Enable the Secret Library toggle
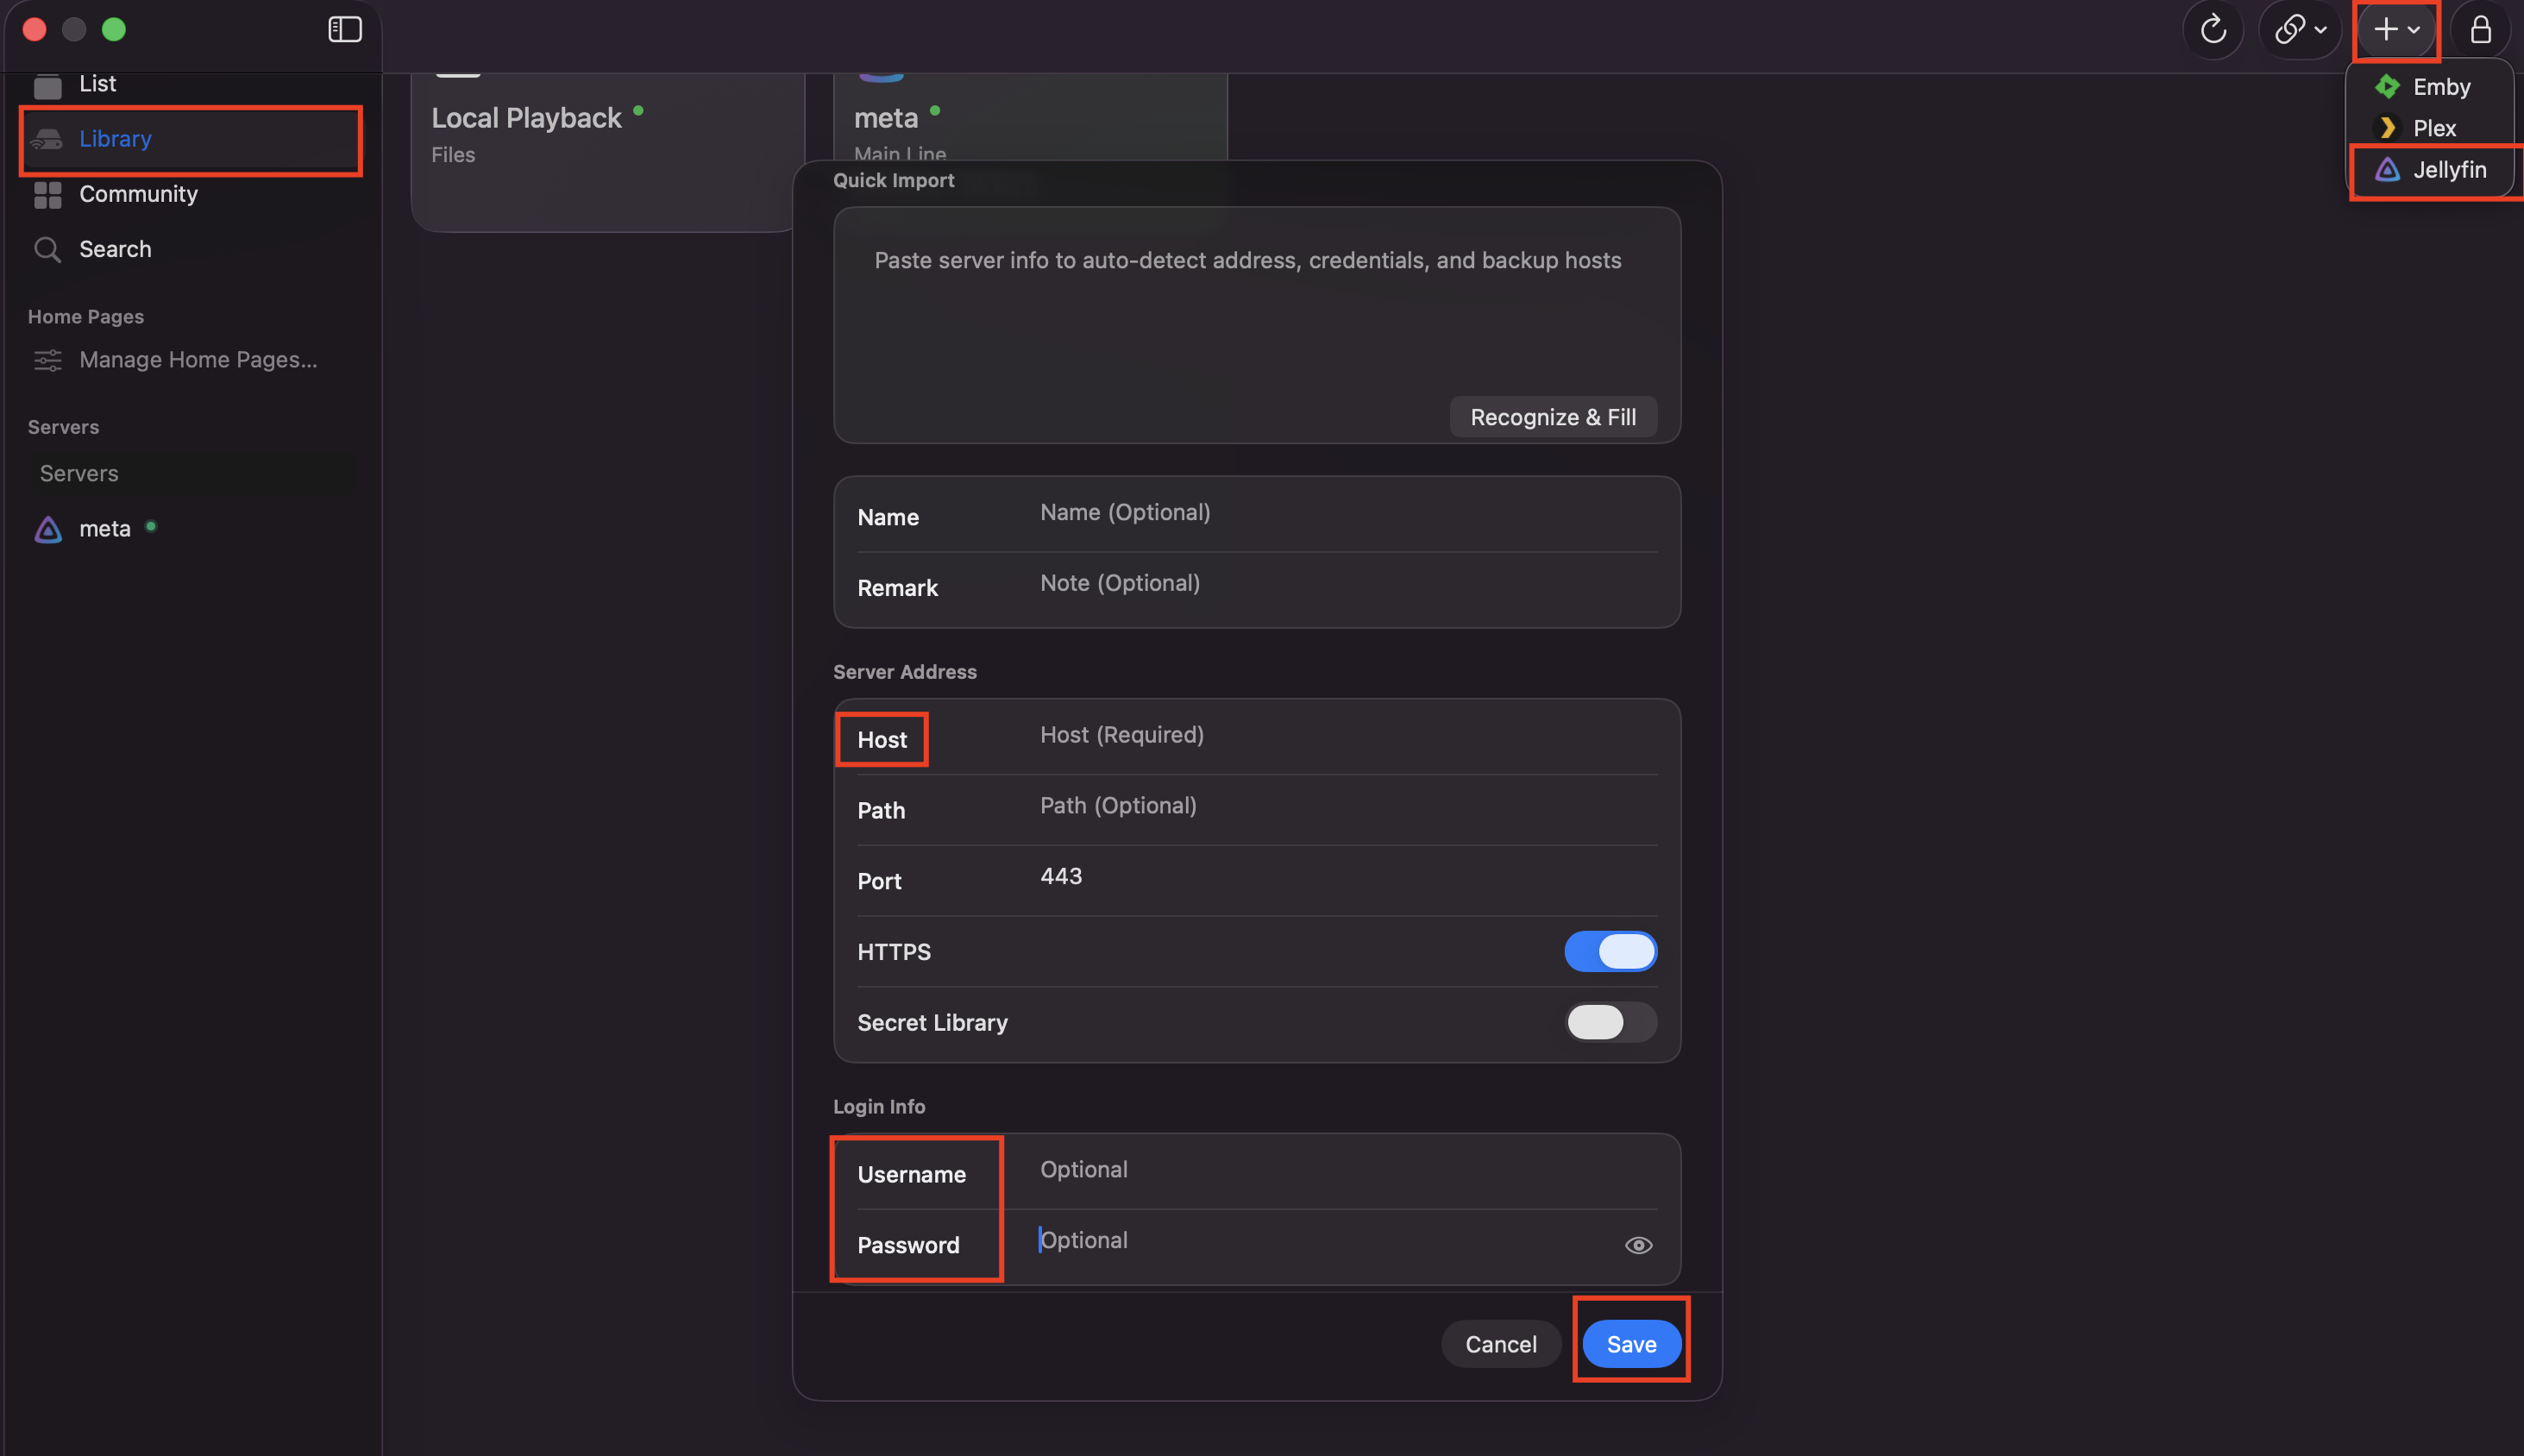The width and height of the screenshot is (2524, 1456). (1610, 1023)
